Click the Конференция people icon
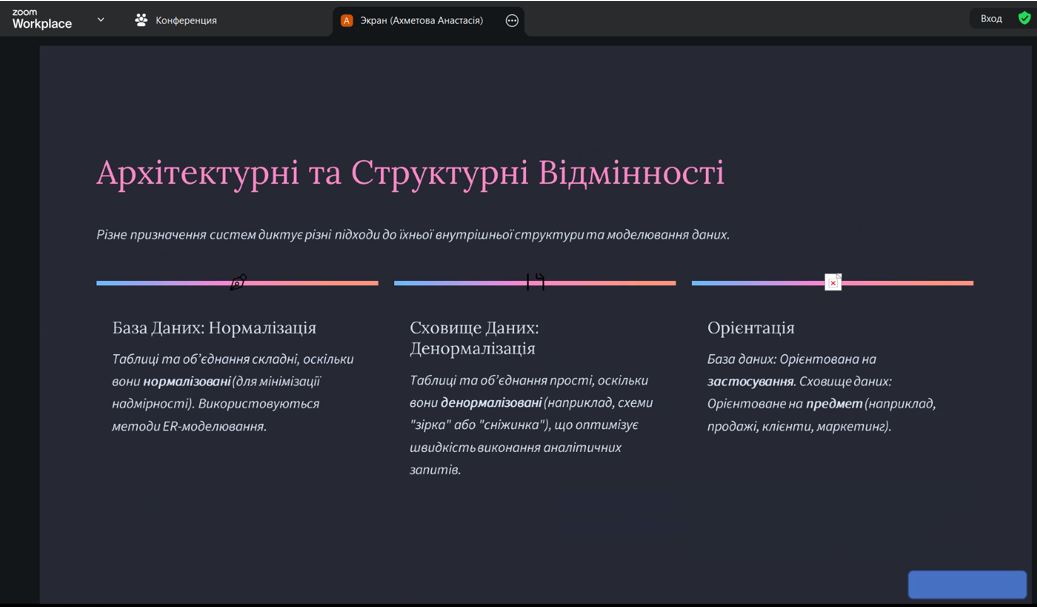1037x607 pixels. point(141,20)
